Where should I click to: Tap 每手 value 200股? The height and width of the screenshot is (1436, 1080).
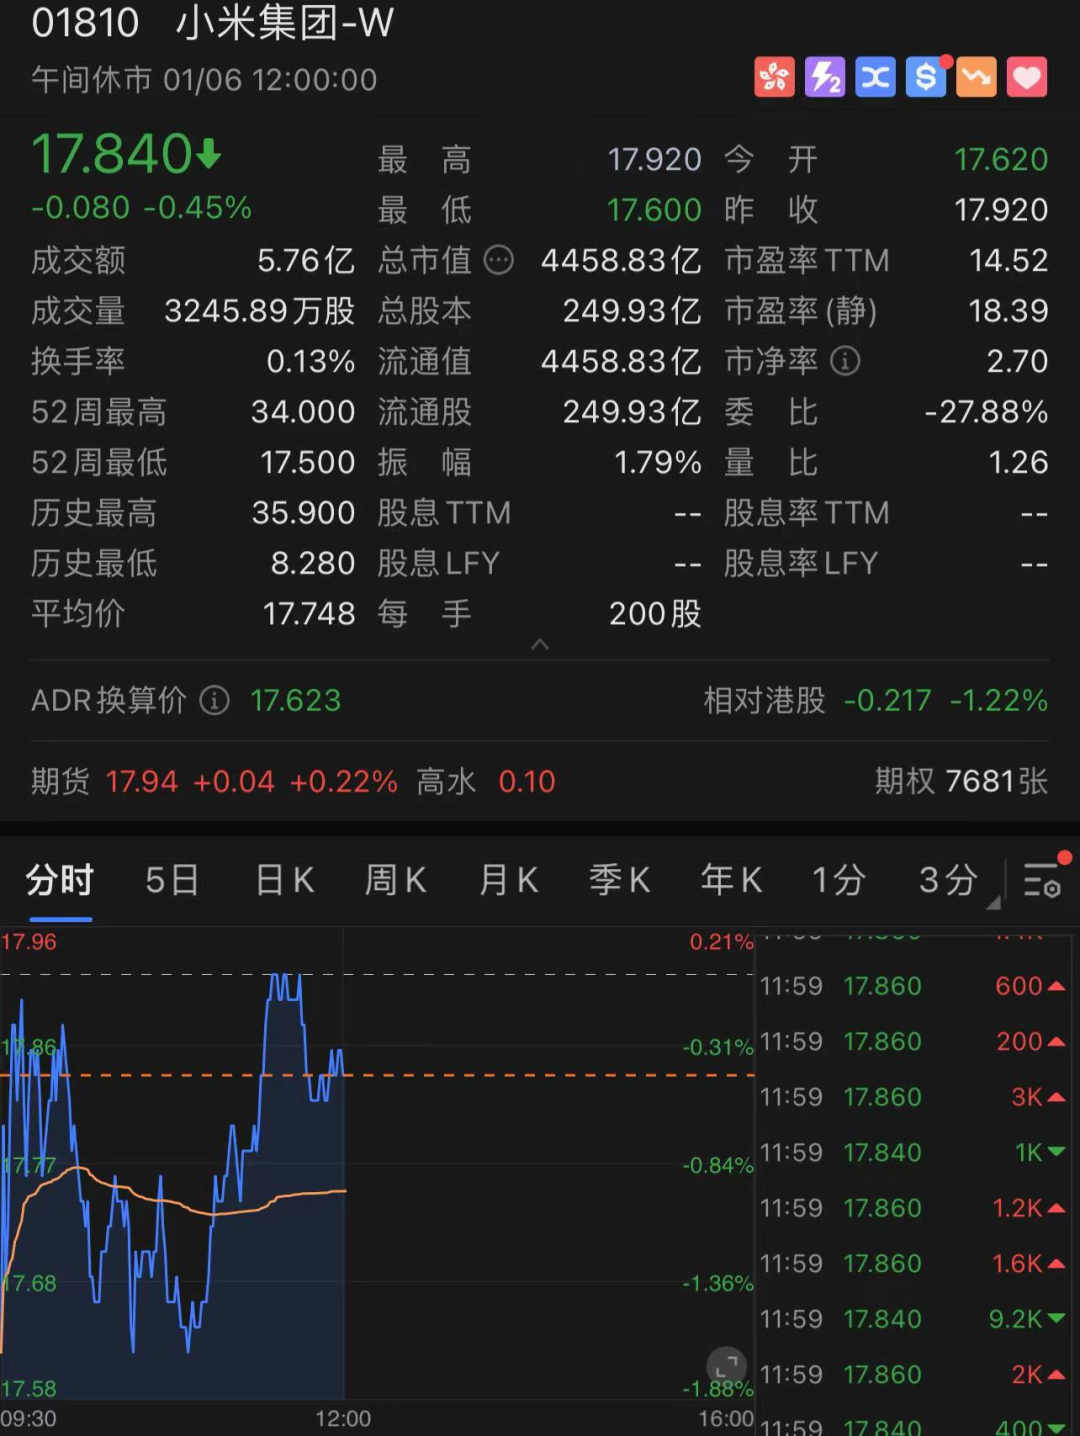(656, 613)
